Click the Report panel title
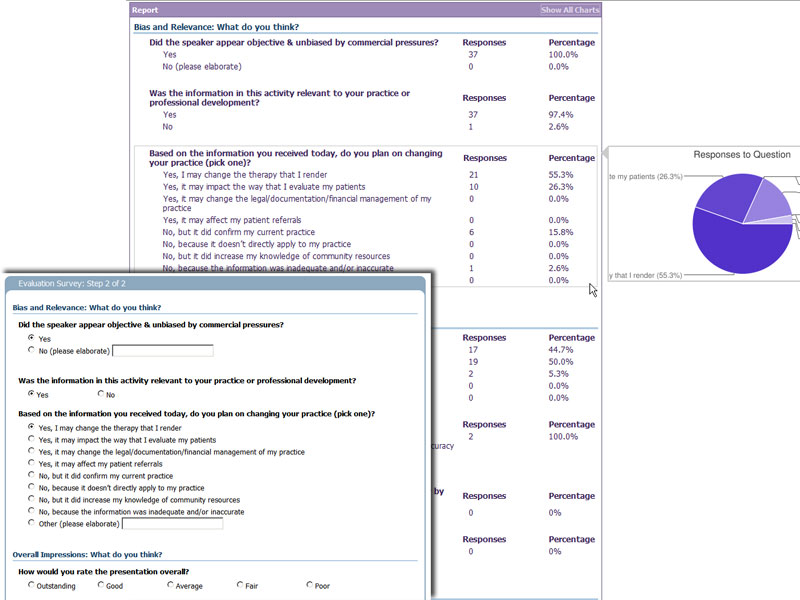Image resolution: width=800 pixels, height=600 pixels. tap(145, 10)
